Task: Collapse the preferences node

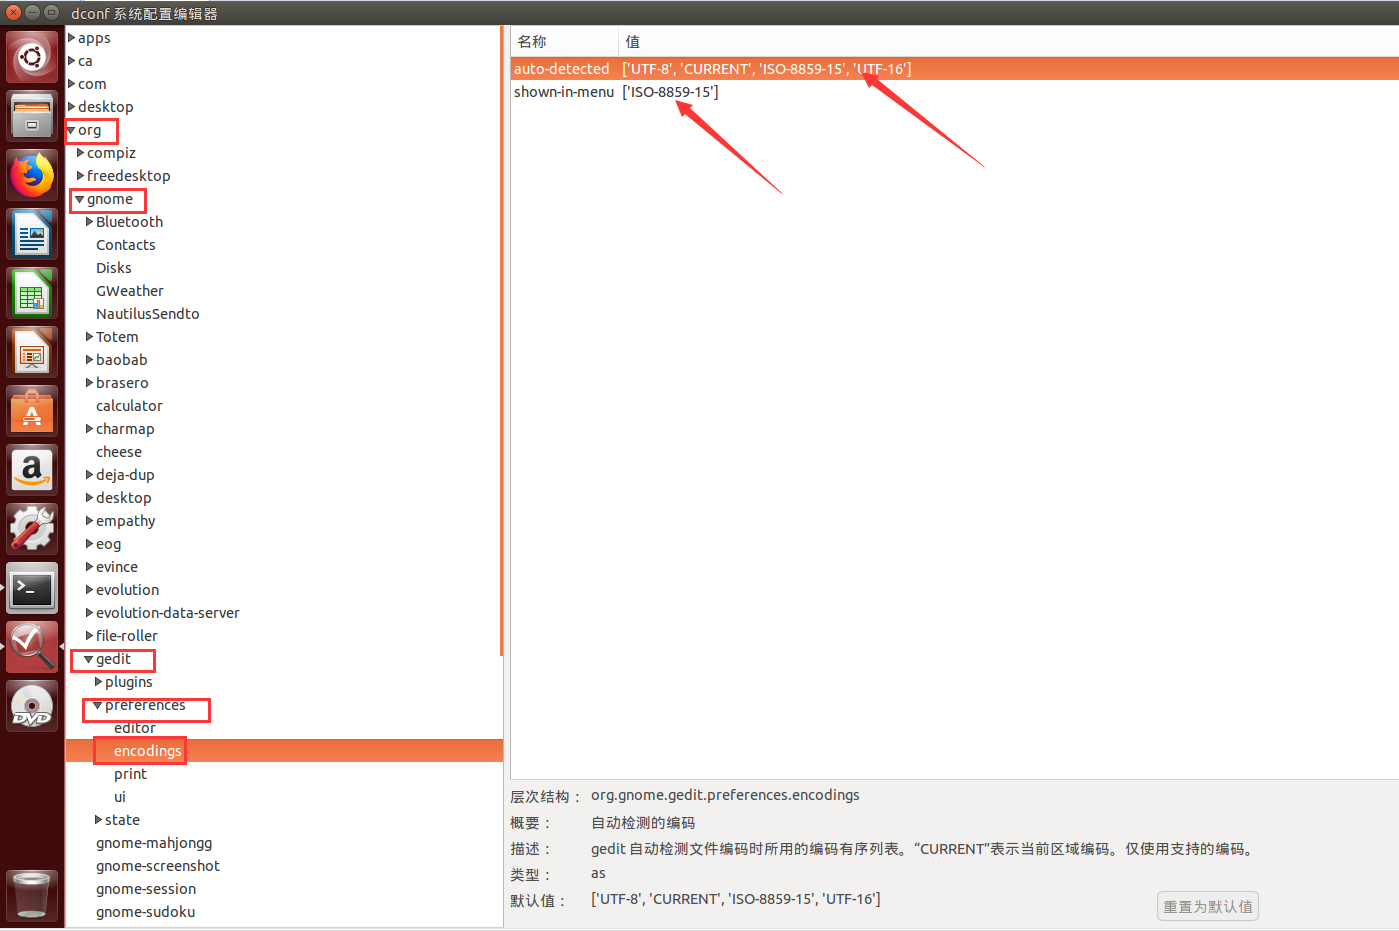Action: [96, 706]
